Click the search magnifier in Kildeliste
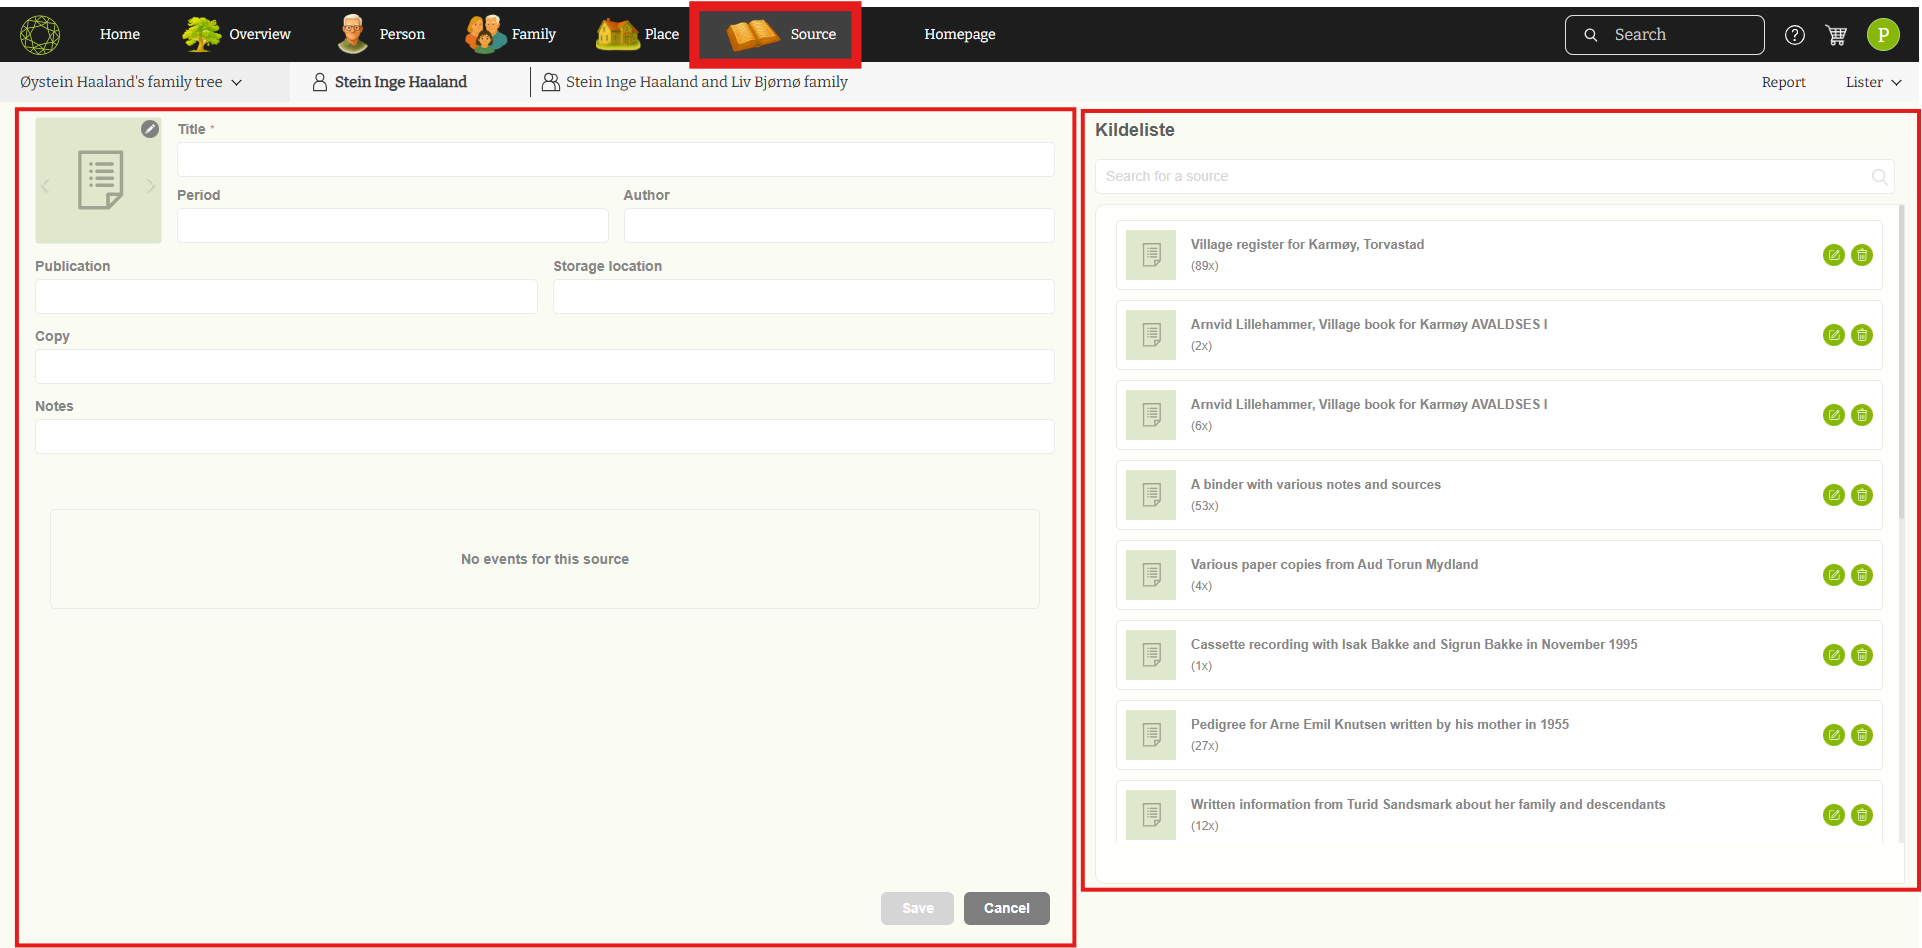 click(1879, 177)
